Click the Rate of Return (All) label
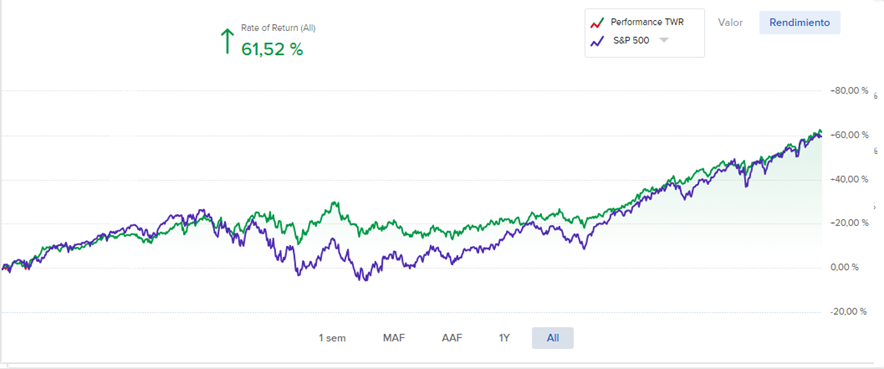This screenshot has height=369, width=884. click(279, 28)
